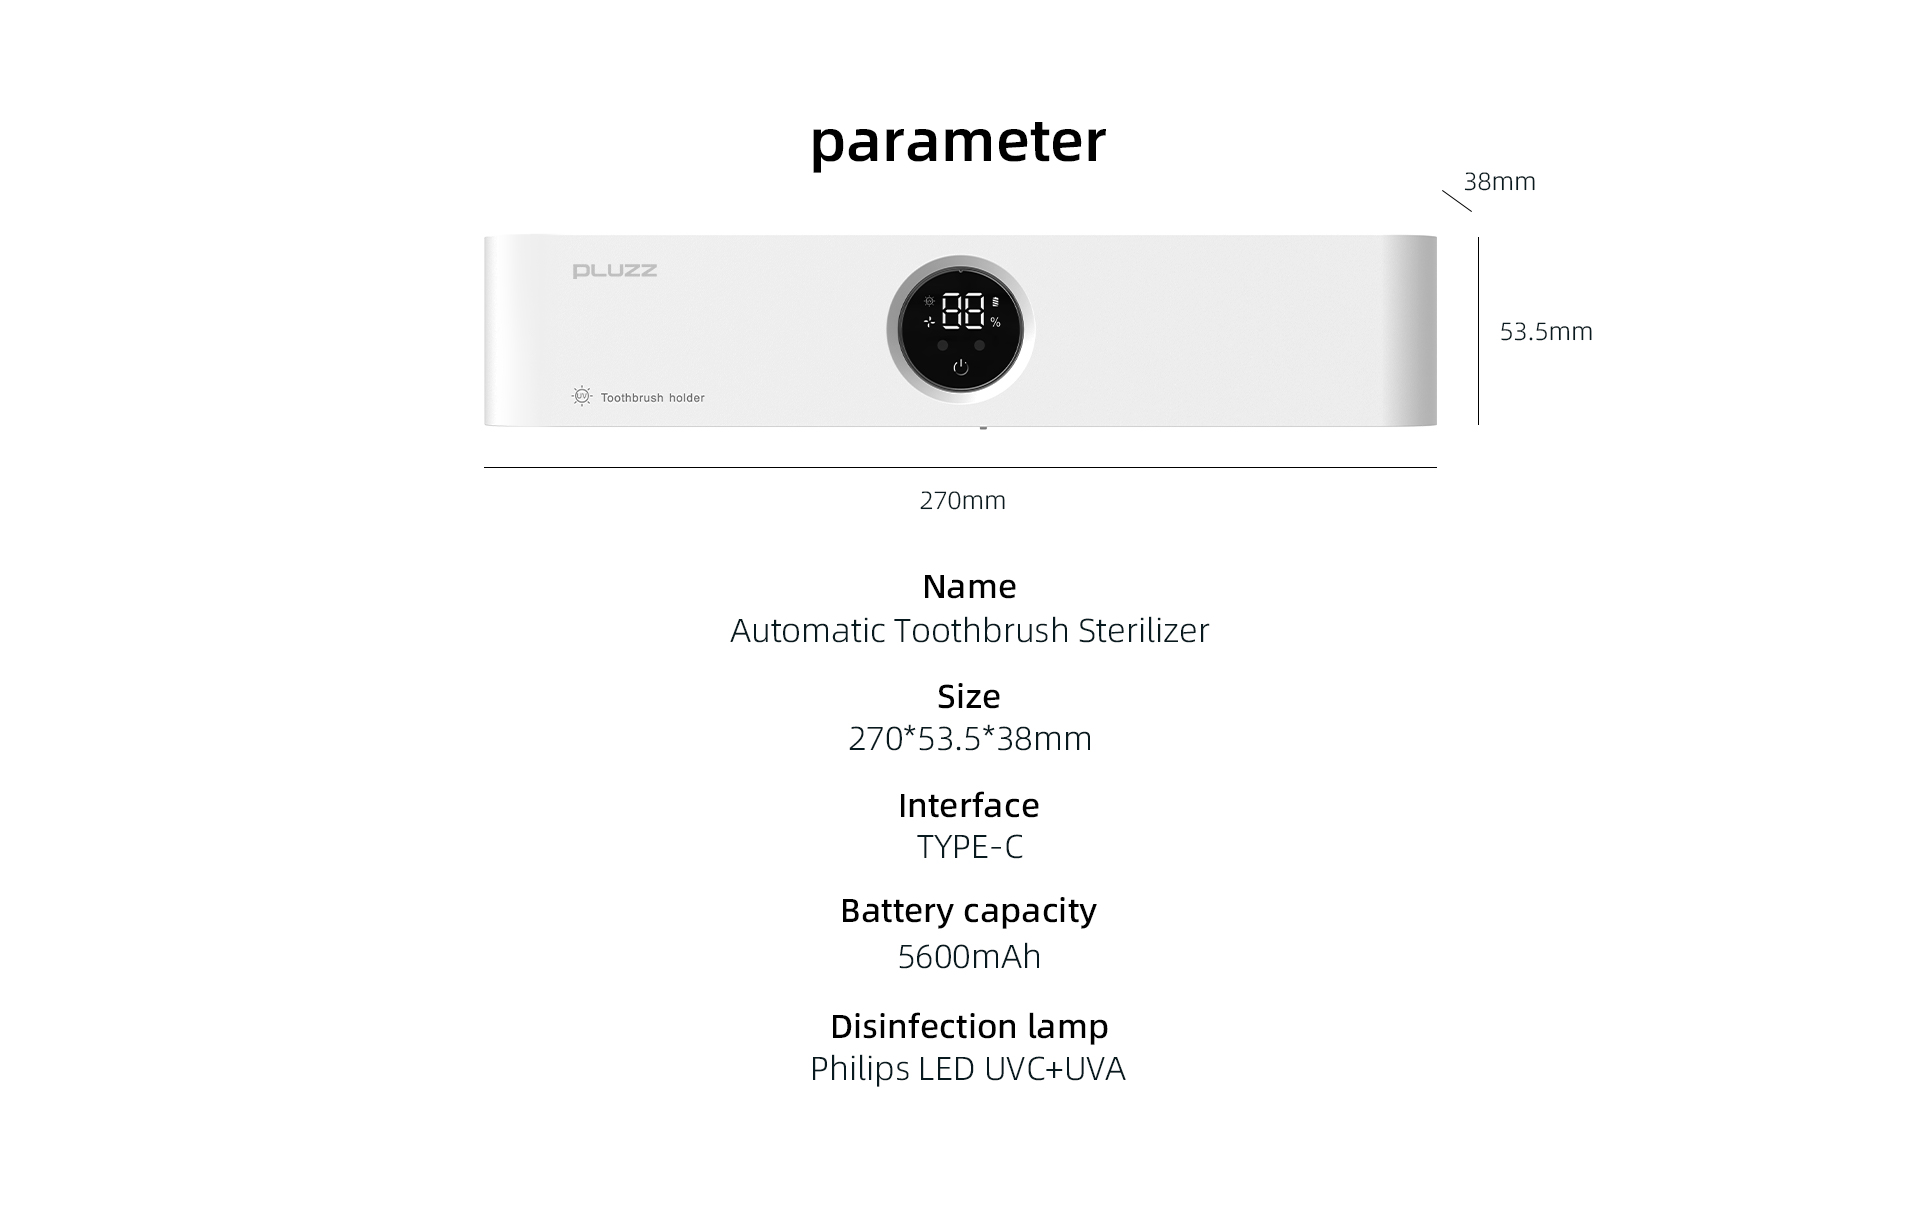Image resolution: width=1920 pixels, height=1221 pixels.
Task: Click the TYPE-C interface value
Action: (x=969, y=847)
